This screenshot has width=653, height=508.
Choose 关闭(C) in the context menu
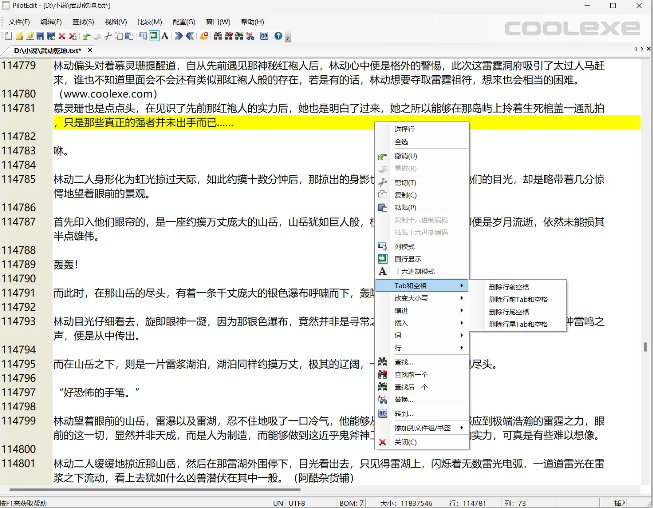422,442
